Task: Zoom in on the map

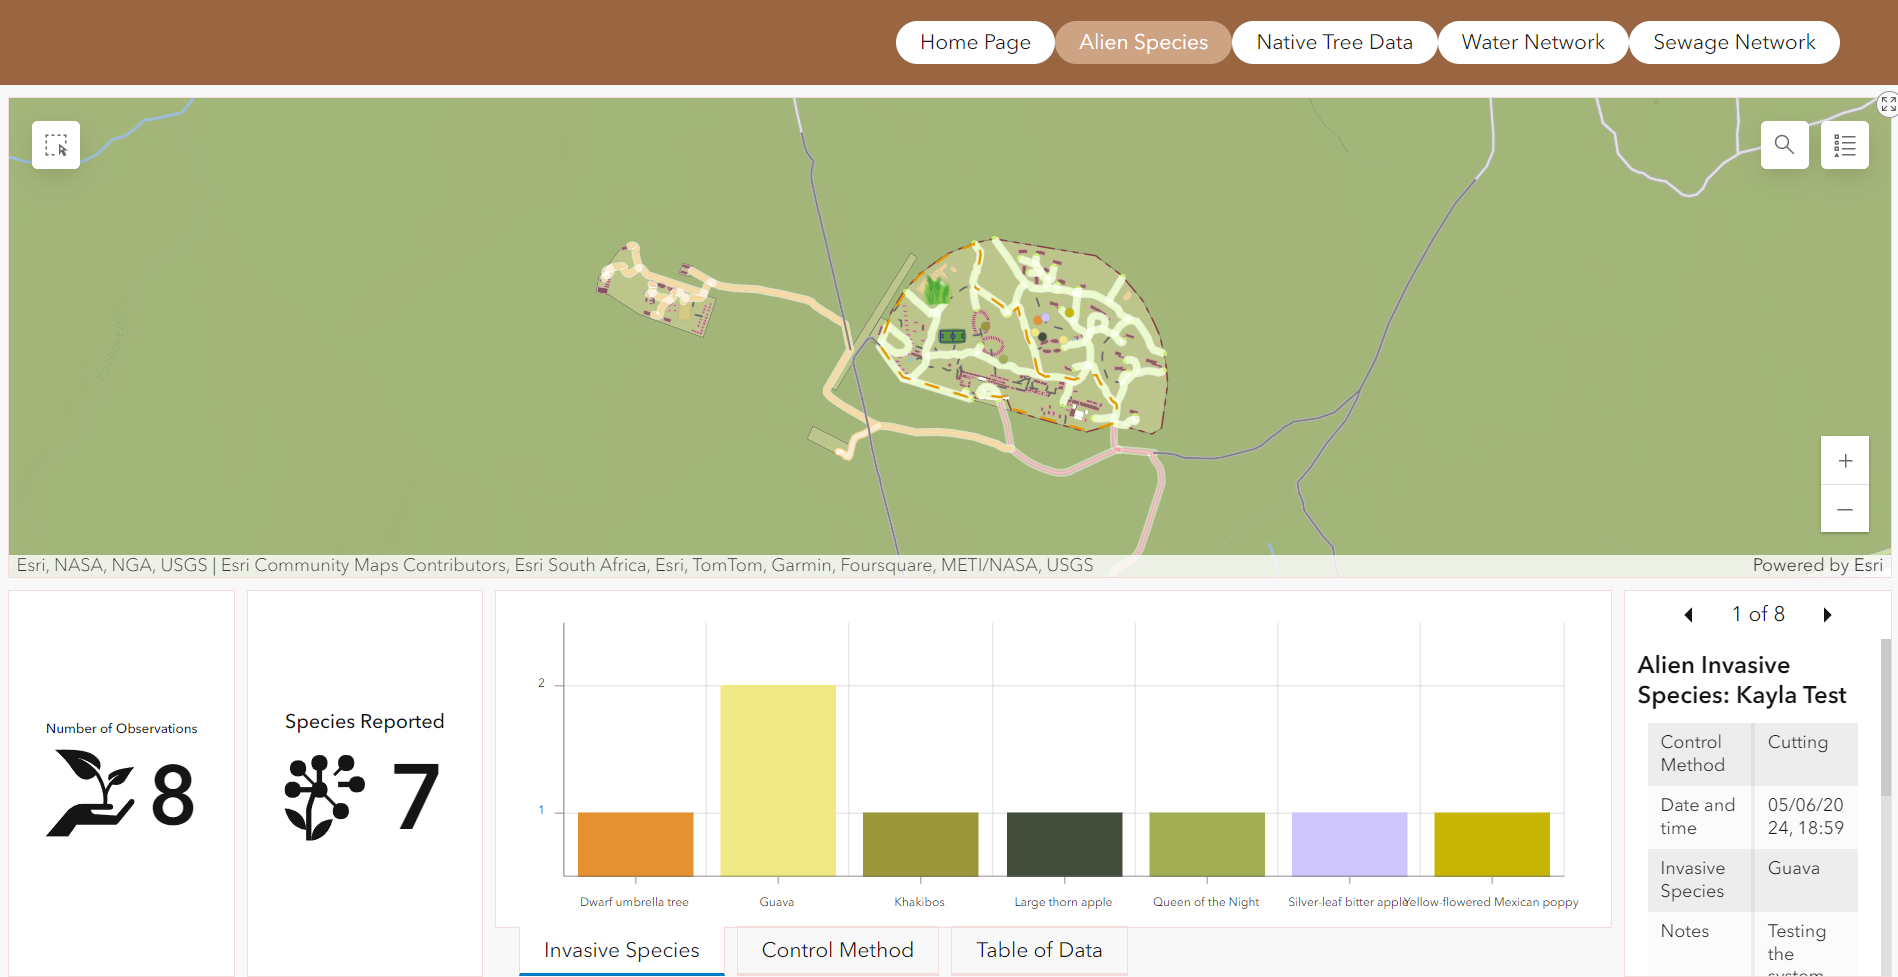Action: tap(1845, 461)
